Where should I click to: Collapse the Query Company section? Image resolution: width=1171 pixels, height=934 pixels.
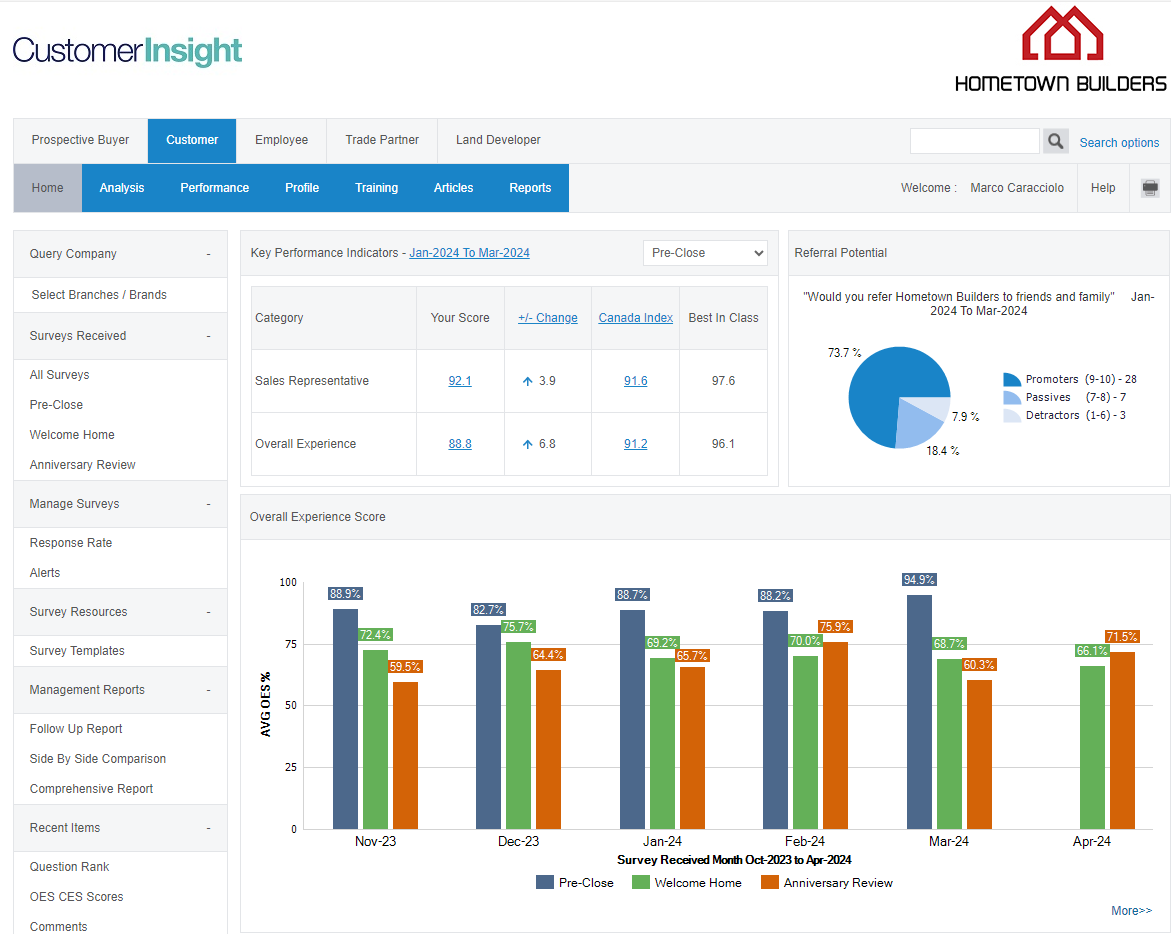[208, 254]
